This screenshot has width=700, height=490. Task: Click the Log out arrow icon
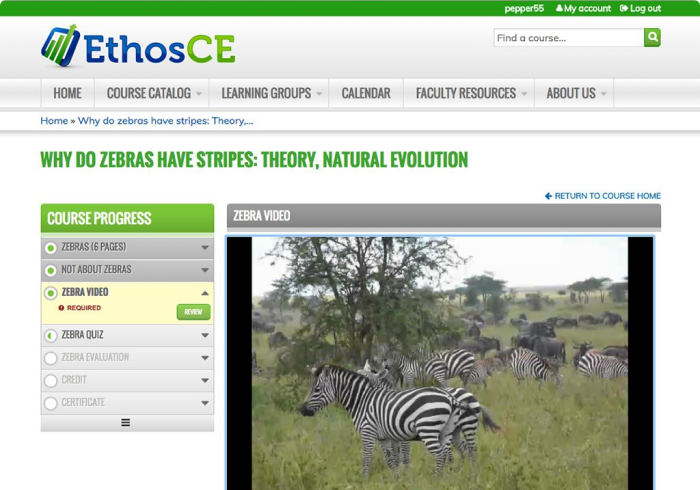[x=624, y=8]
